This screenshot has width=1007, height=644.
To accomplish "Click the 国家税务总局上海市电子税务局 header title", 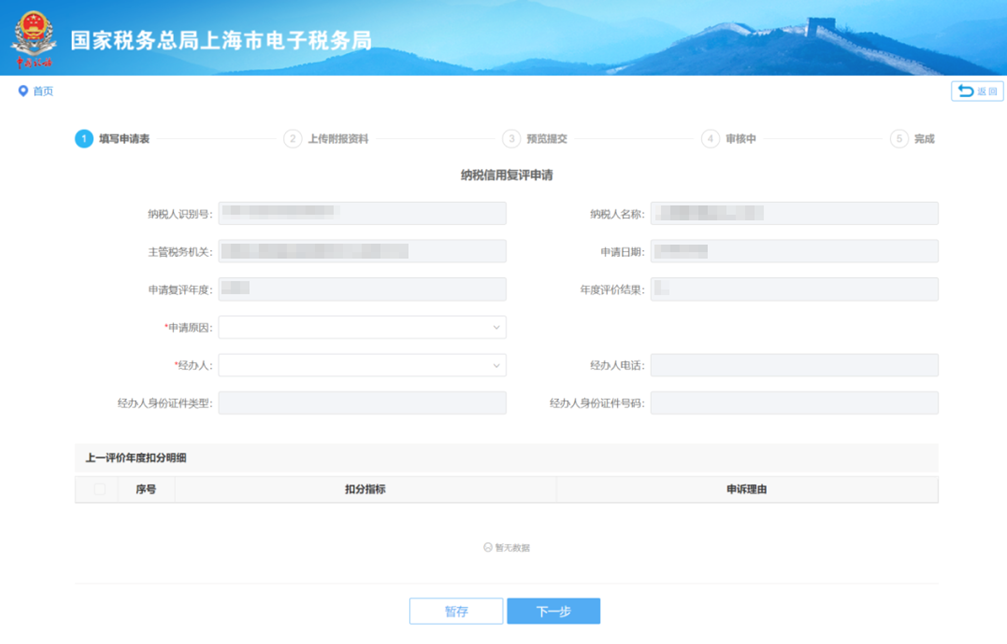I will [221, 40].
